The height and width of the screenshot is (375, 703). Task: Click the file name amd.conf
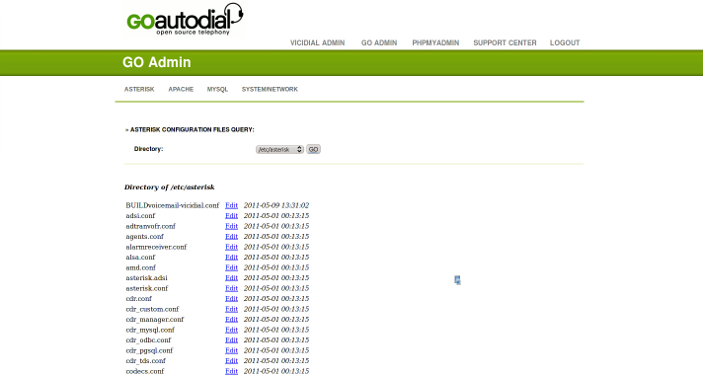[141, 267]
